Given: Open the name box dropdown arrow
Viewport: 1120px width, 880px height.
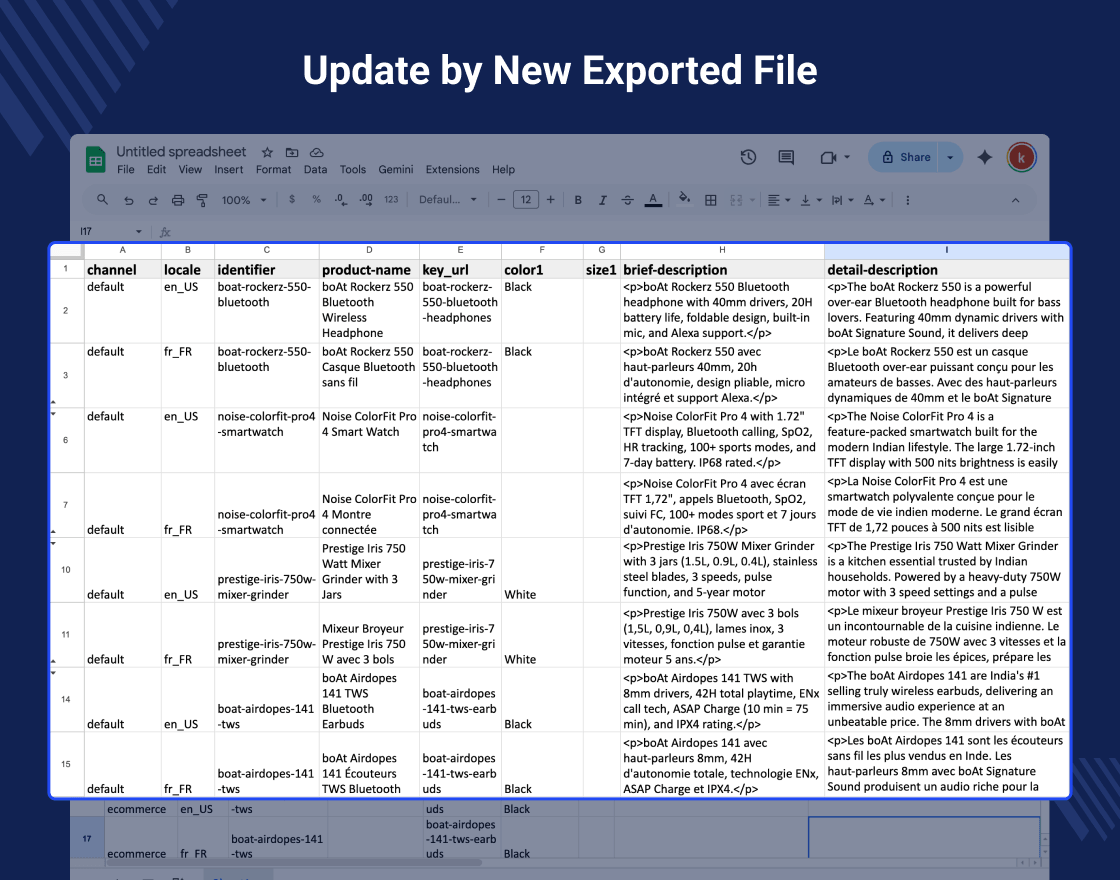Looking at the screenshot, I should click(139, 231).
